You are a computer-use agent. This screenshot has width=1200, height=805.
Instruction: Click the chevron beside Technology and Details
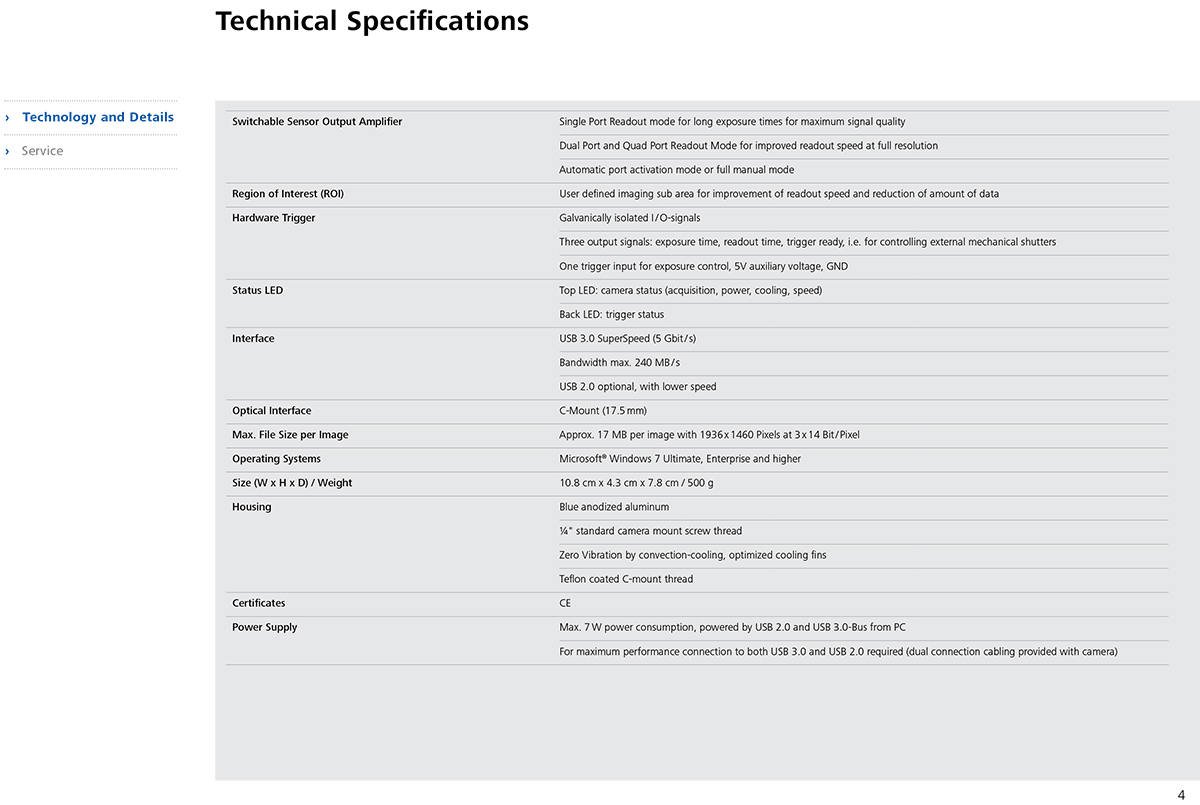coord(8,117)
